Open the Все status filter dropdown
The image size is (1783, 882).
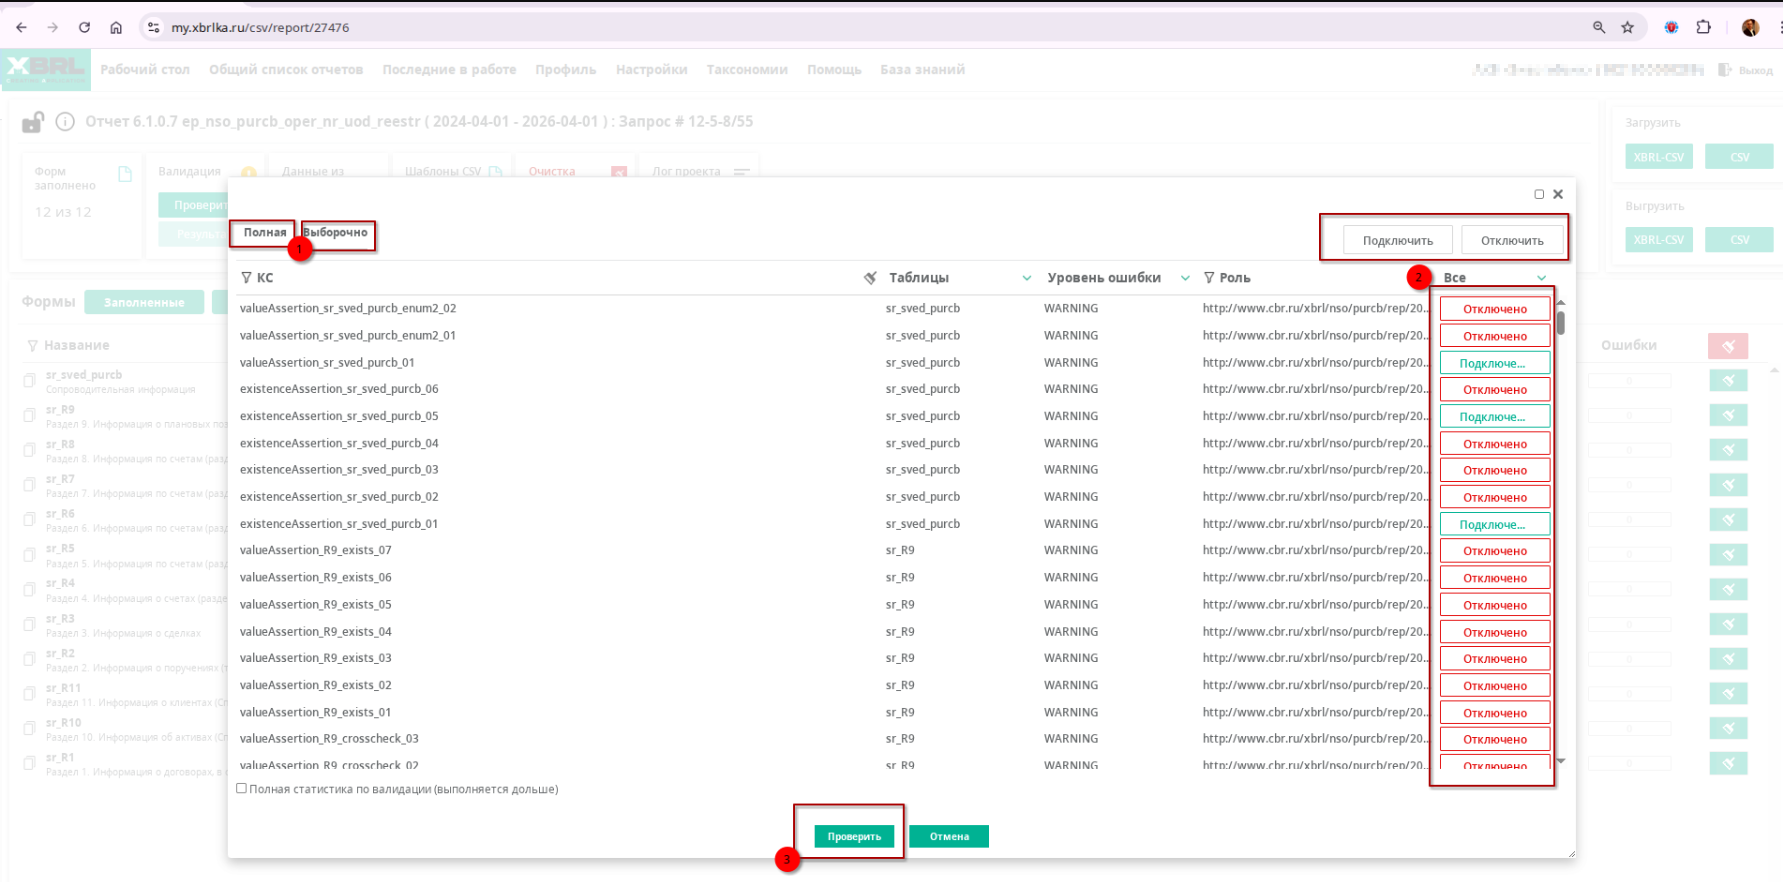pyautogui.click(x=1541, y=278)
